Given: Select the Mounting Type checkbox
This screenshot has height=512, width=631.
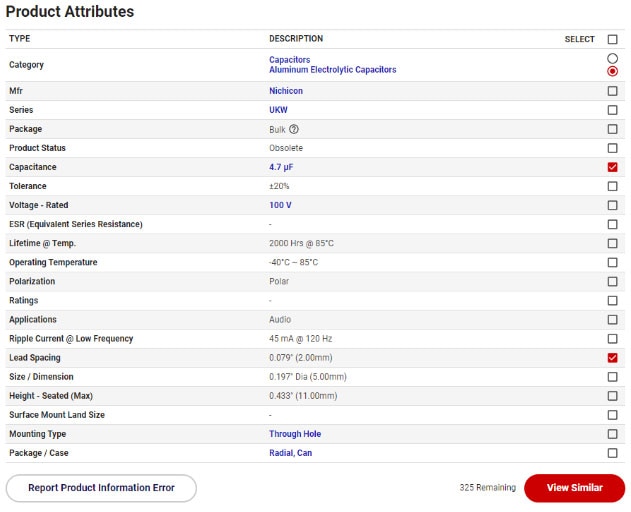Looking at the screenshot, I should [612, 434].
